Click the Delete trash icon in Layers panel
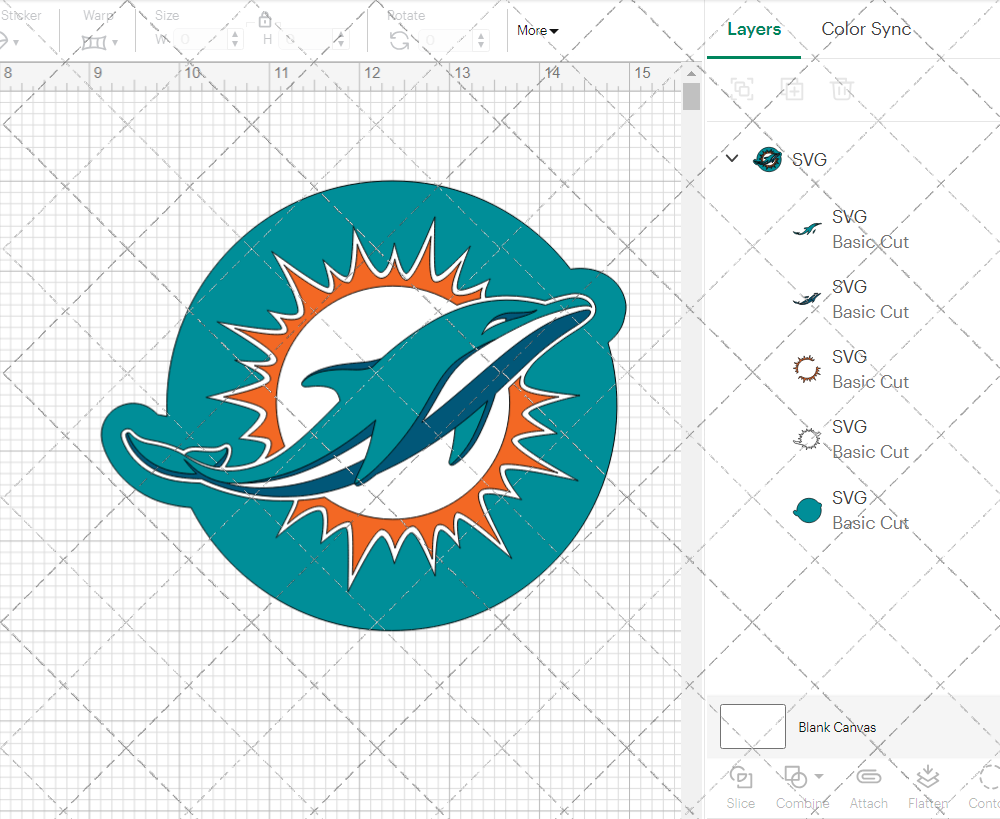This screenshot has width=1000, height=819. pyautogui.click(x=842, y=89)
